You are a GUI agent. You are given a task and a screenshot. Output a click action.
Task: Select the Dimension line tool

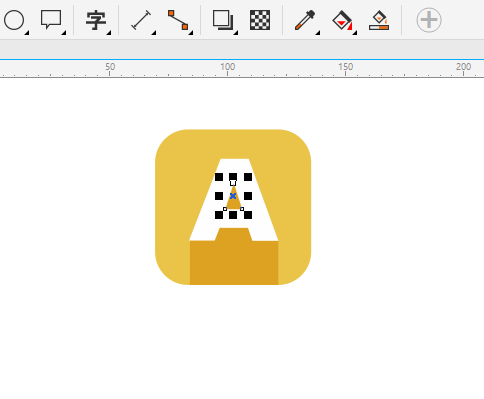tap(141, 20)
